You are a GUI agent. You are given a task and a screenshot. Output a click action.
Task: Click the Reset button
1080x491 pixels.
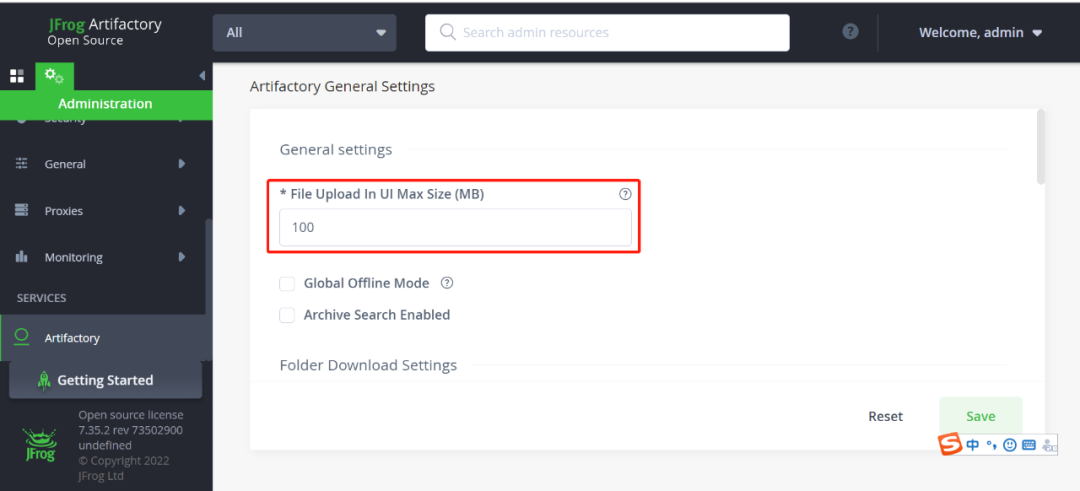[885, 416]
